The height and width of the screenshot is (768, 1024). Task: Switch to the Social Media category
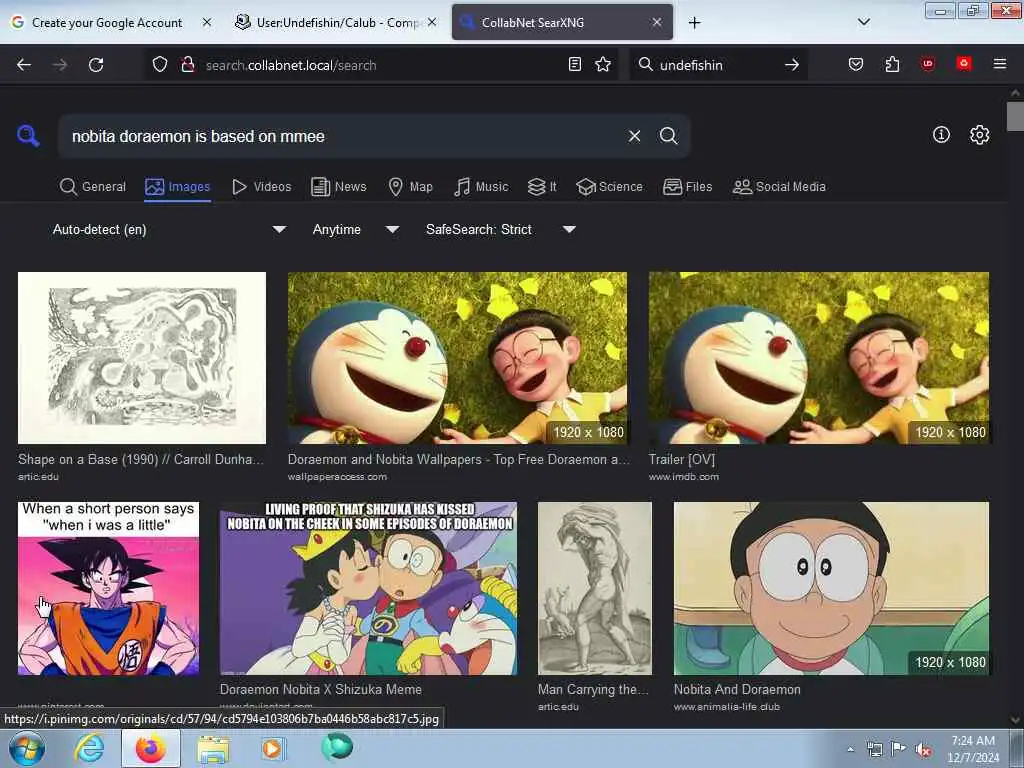click(779, 187)
